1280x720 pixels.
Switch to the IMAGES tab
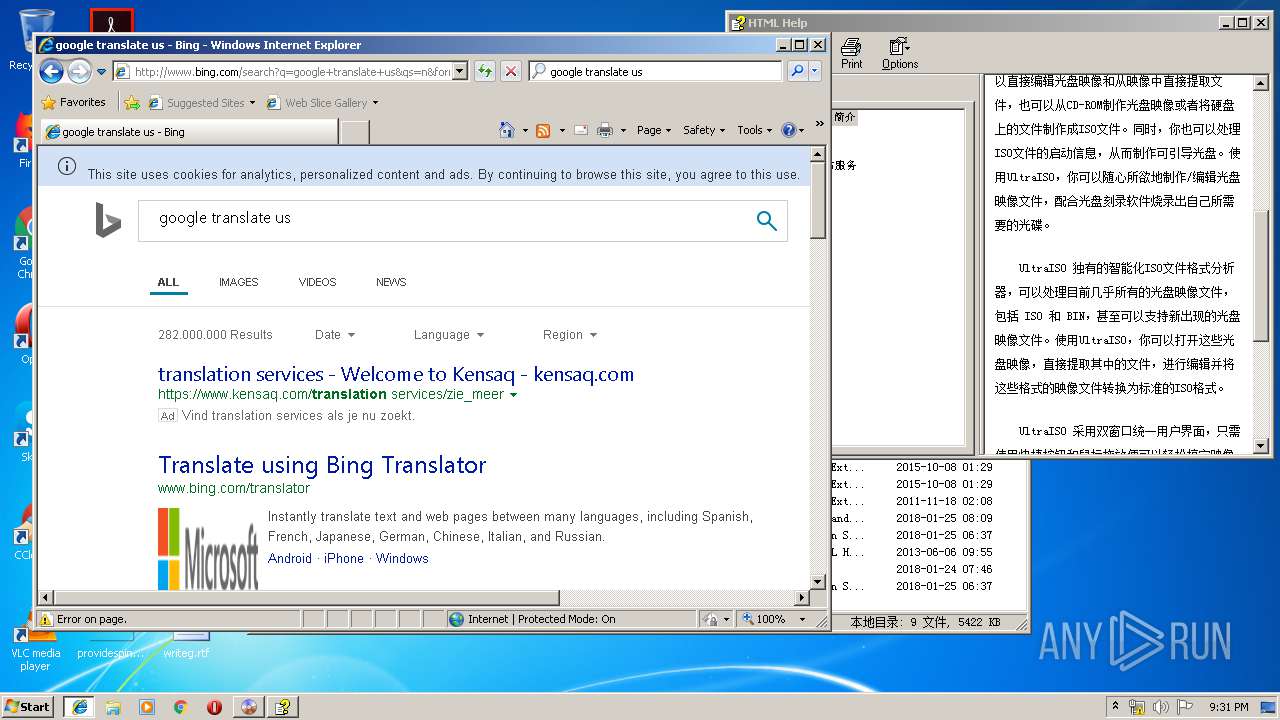click(238, 282)
